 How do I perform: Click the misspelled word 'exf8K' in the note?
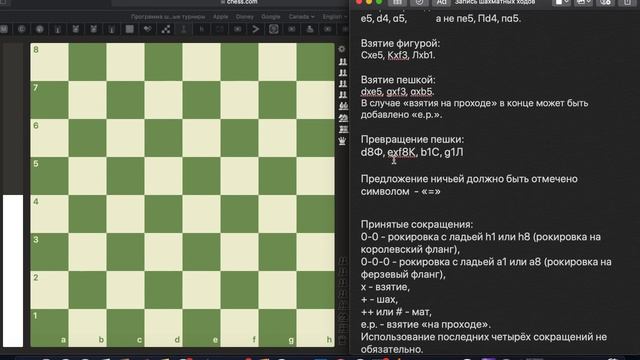(402, 152)
